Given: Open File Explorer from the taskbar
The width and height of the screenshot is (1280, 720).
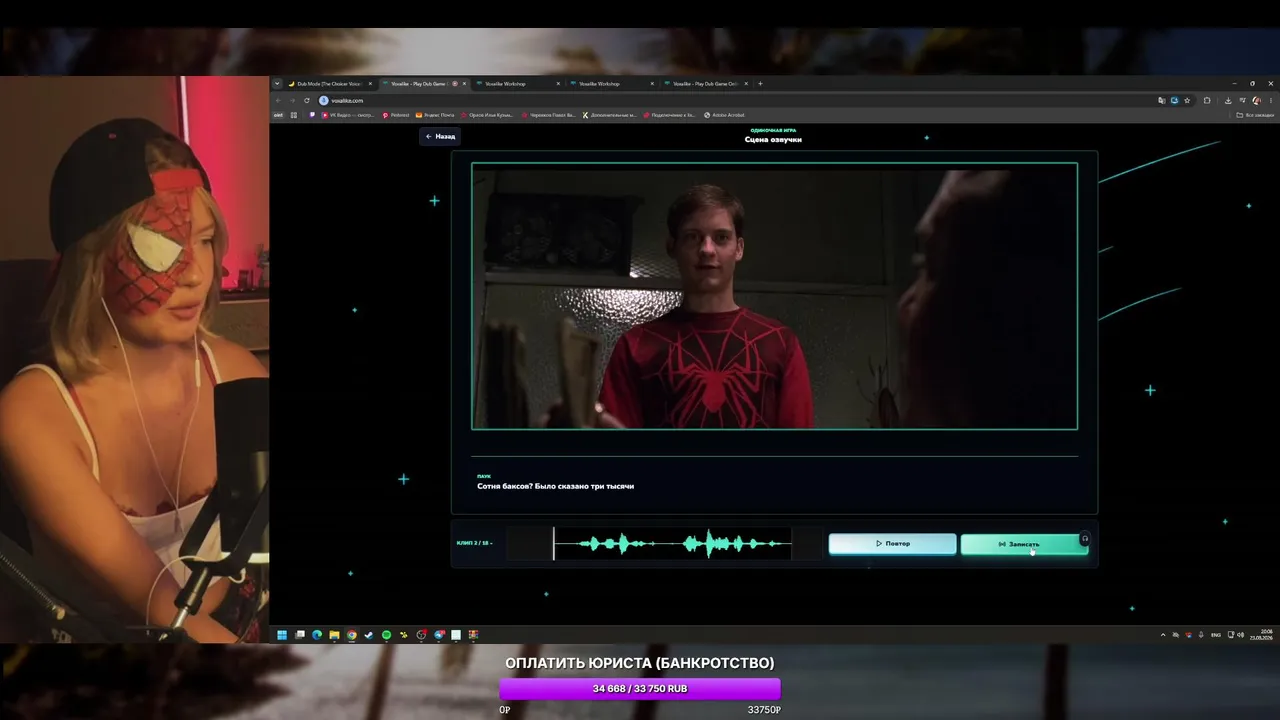Looking at the screenshot, I should coord(334,635).
